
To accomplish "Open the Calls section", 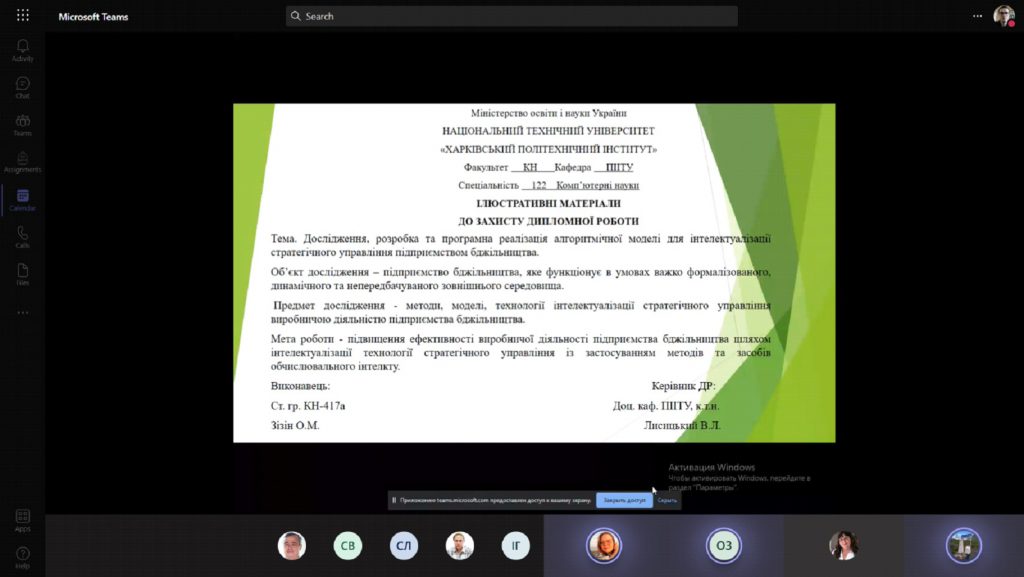I will (22, 237).
